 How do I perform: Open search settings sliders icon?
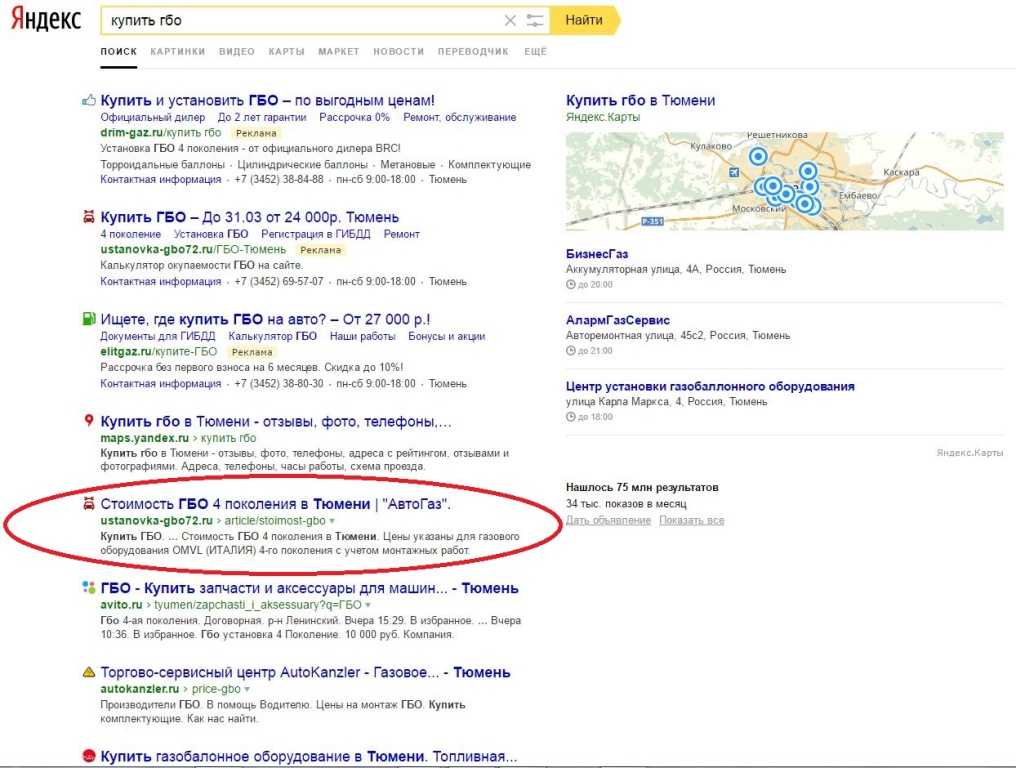coord(535,21)
